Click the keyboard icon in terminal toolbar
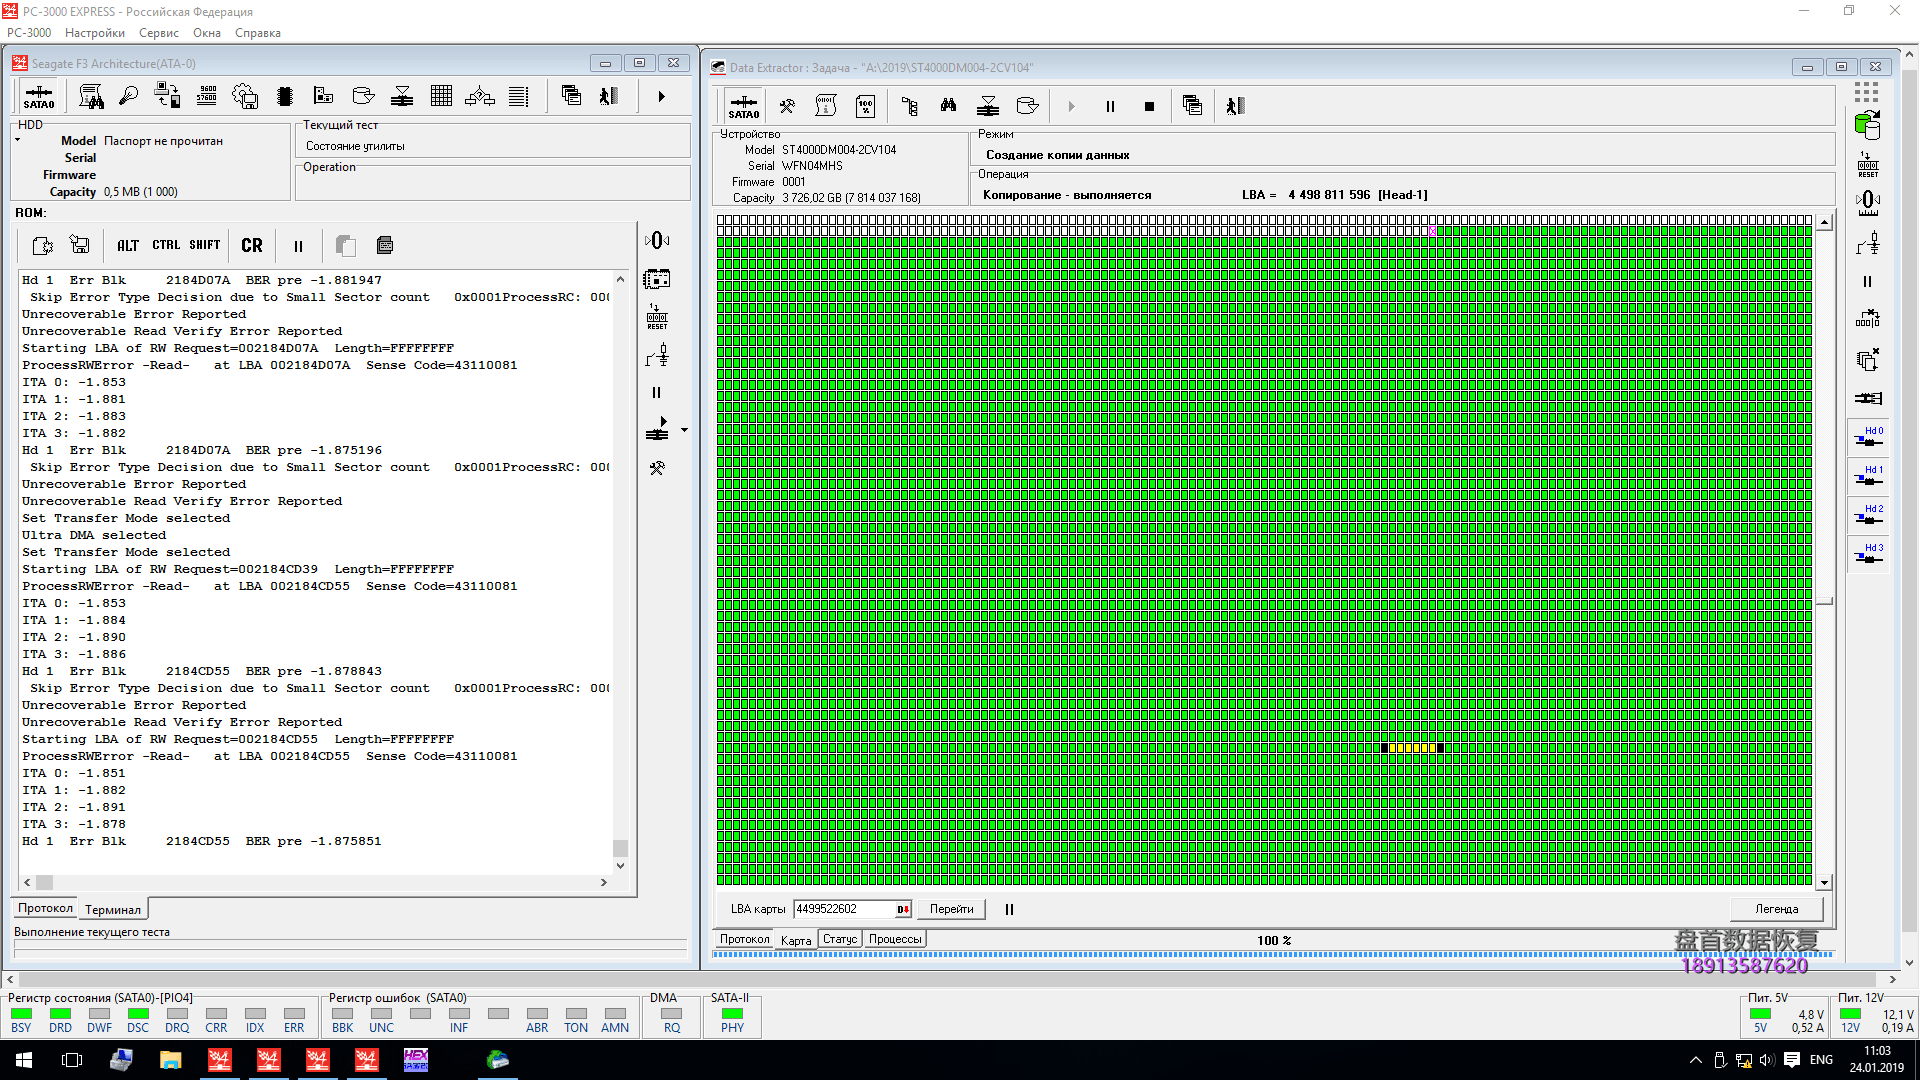The width and height of the screenshot is (1920, 1080). [x=385, y=245]
